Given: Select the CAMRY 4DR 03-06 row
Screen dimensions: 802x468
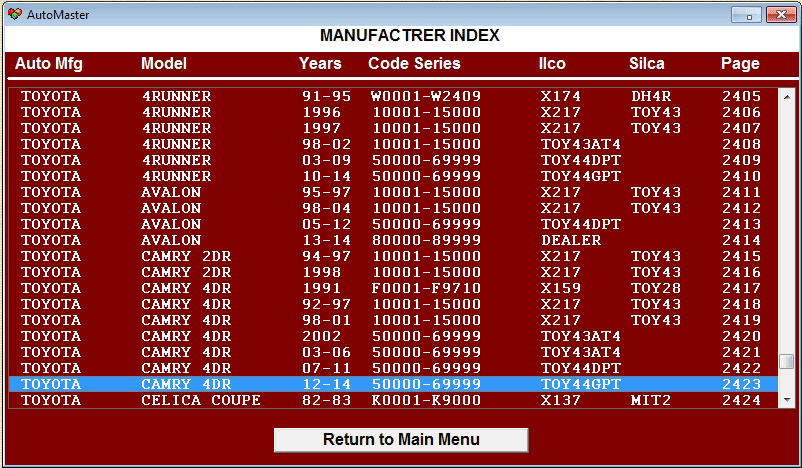Looking at the screenshot, I should click(393, 352).
